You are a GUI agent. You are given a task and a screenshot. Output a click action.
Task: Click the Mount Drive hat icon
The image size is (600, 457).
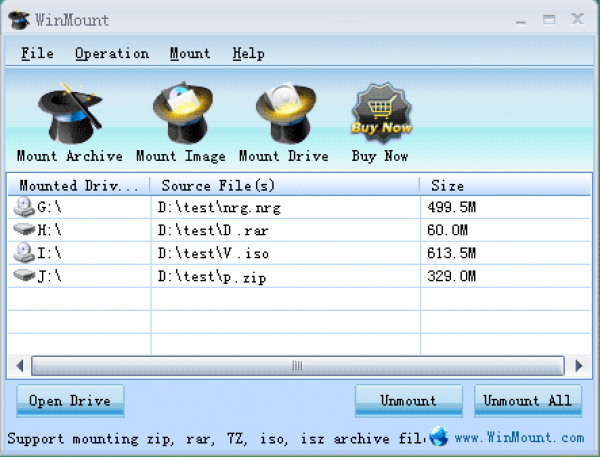285,113
